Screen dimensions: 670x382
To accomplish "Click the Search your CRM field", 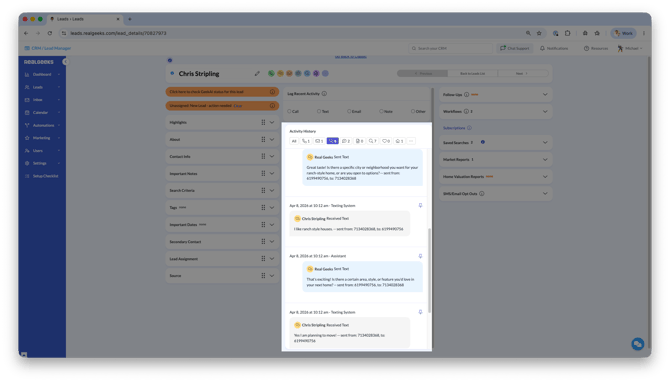I will 450,48.
